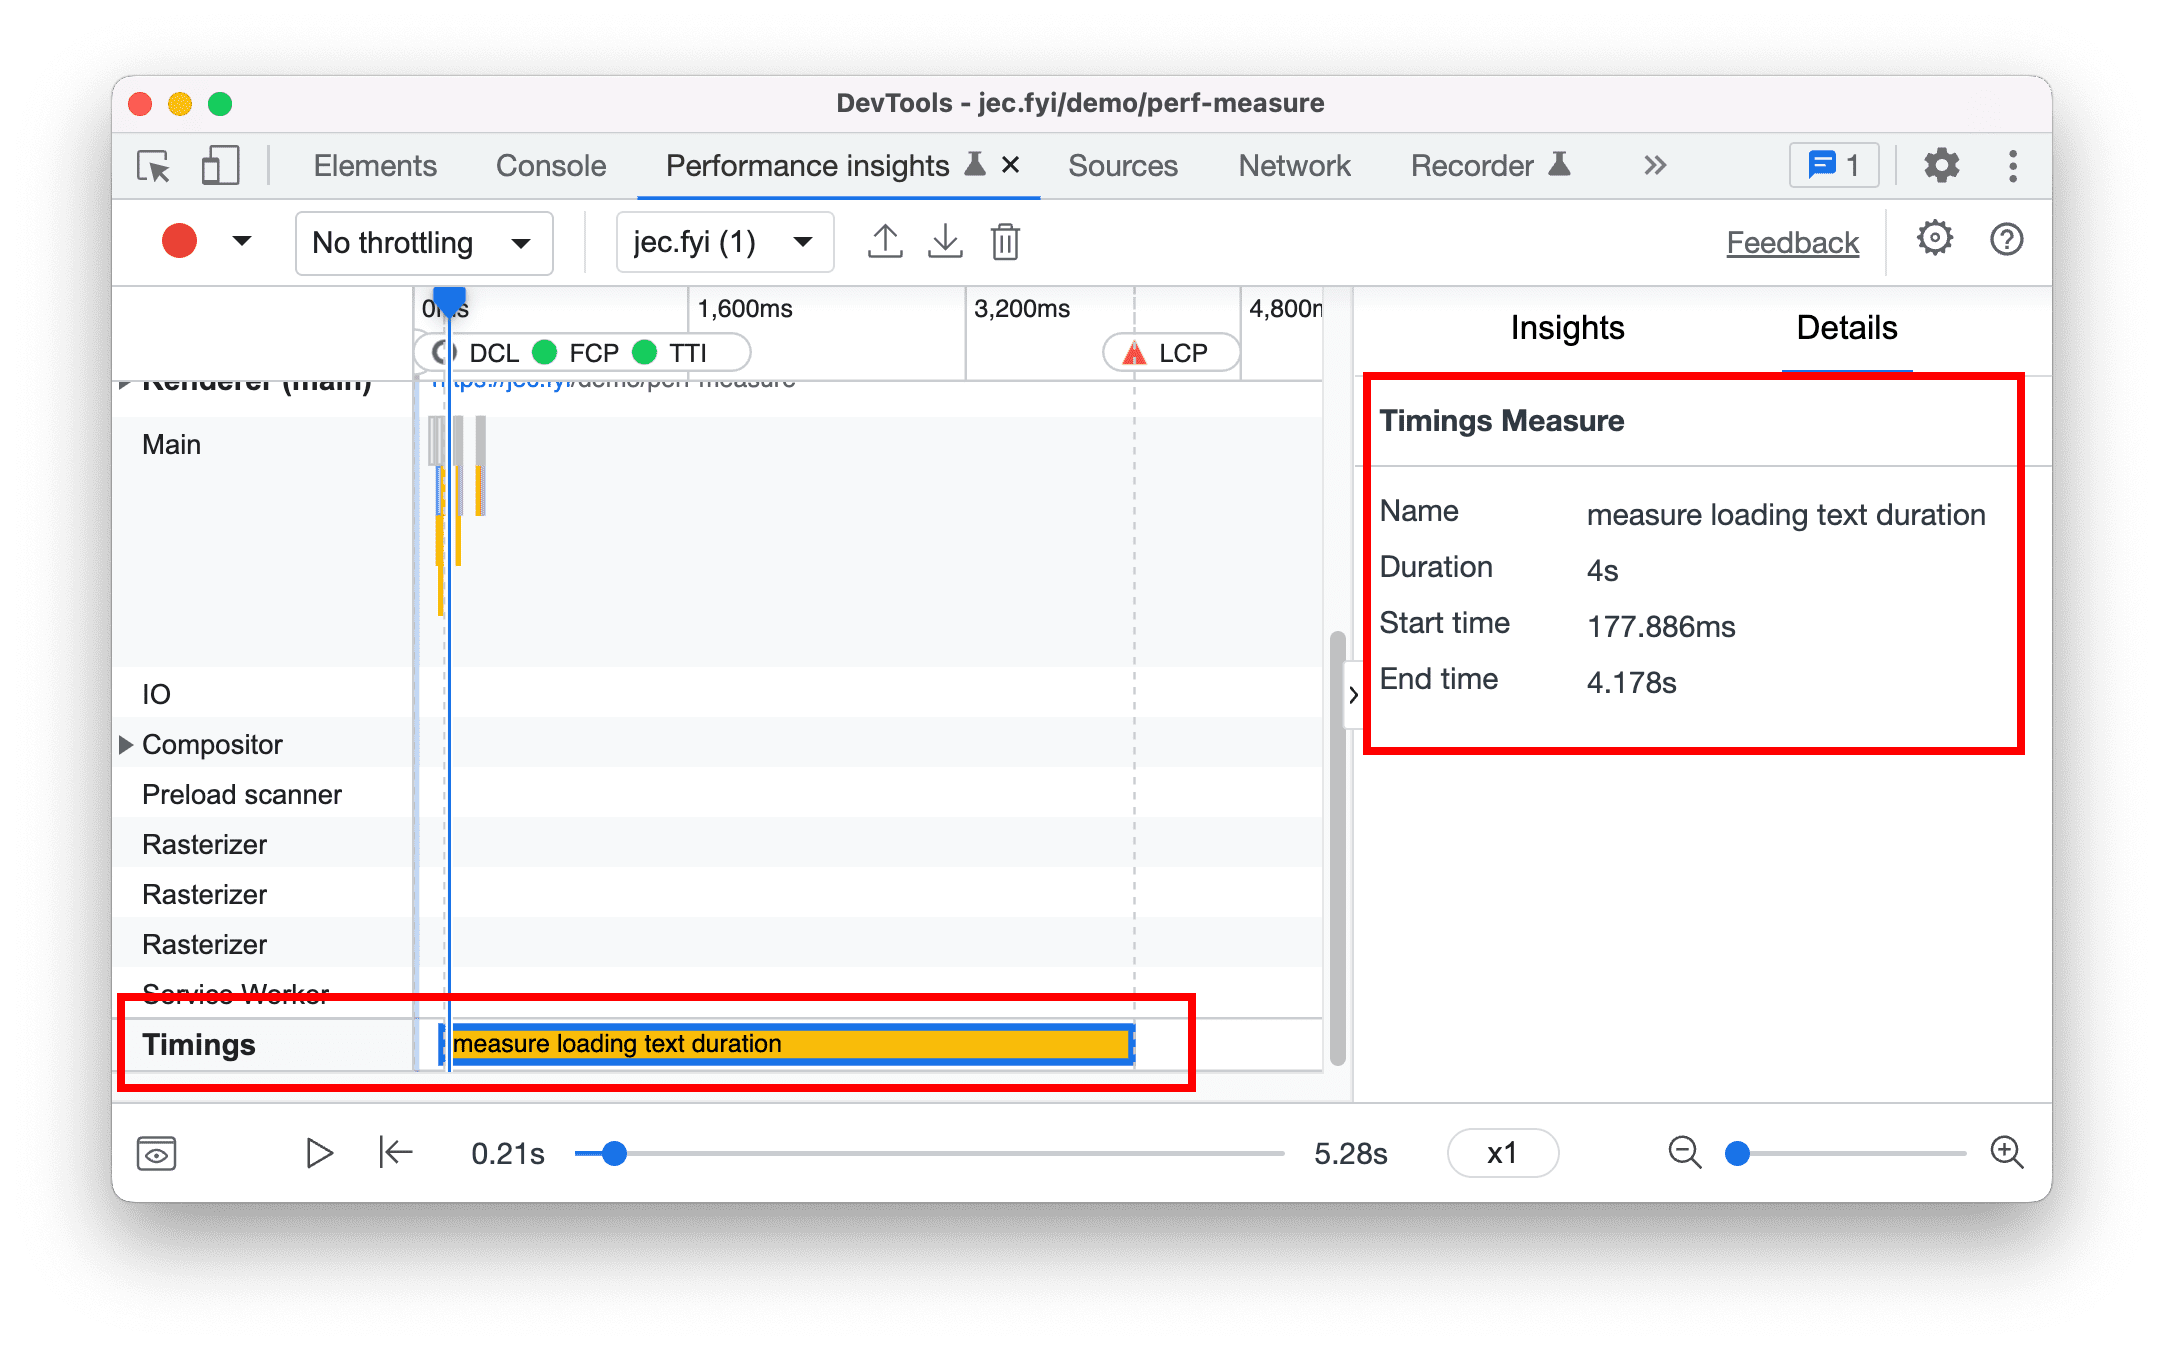Select the No throttling dropdown
Image resolution: width=2164 pixels, height=1350 pixels.
click(x=412, y=241)
